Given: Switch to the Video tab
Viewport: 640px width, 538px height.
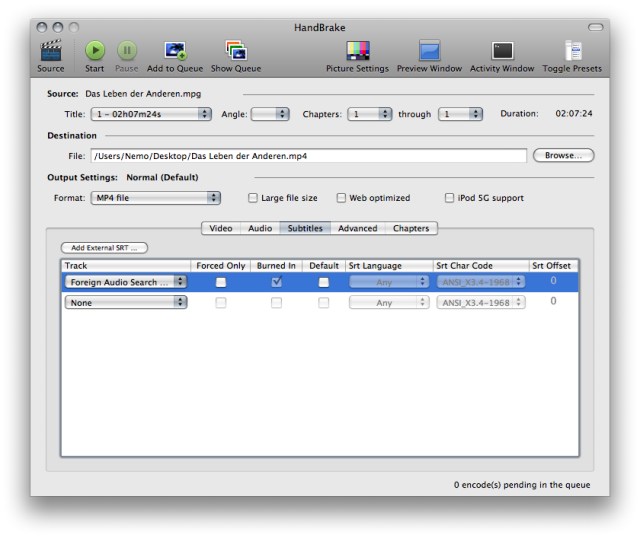Looking at the screenshot, I should click(221, 228).
